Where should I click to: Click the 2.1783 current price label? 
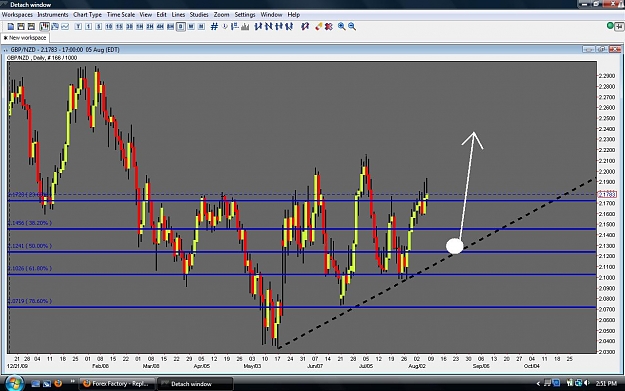coord(607,195)
